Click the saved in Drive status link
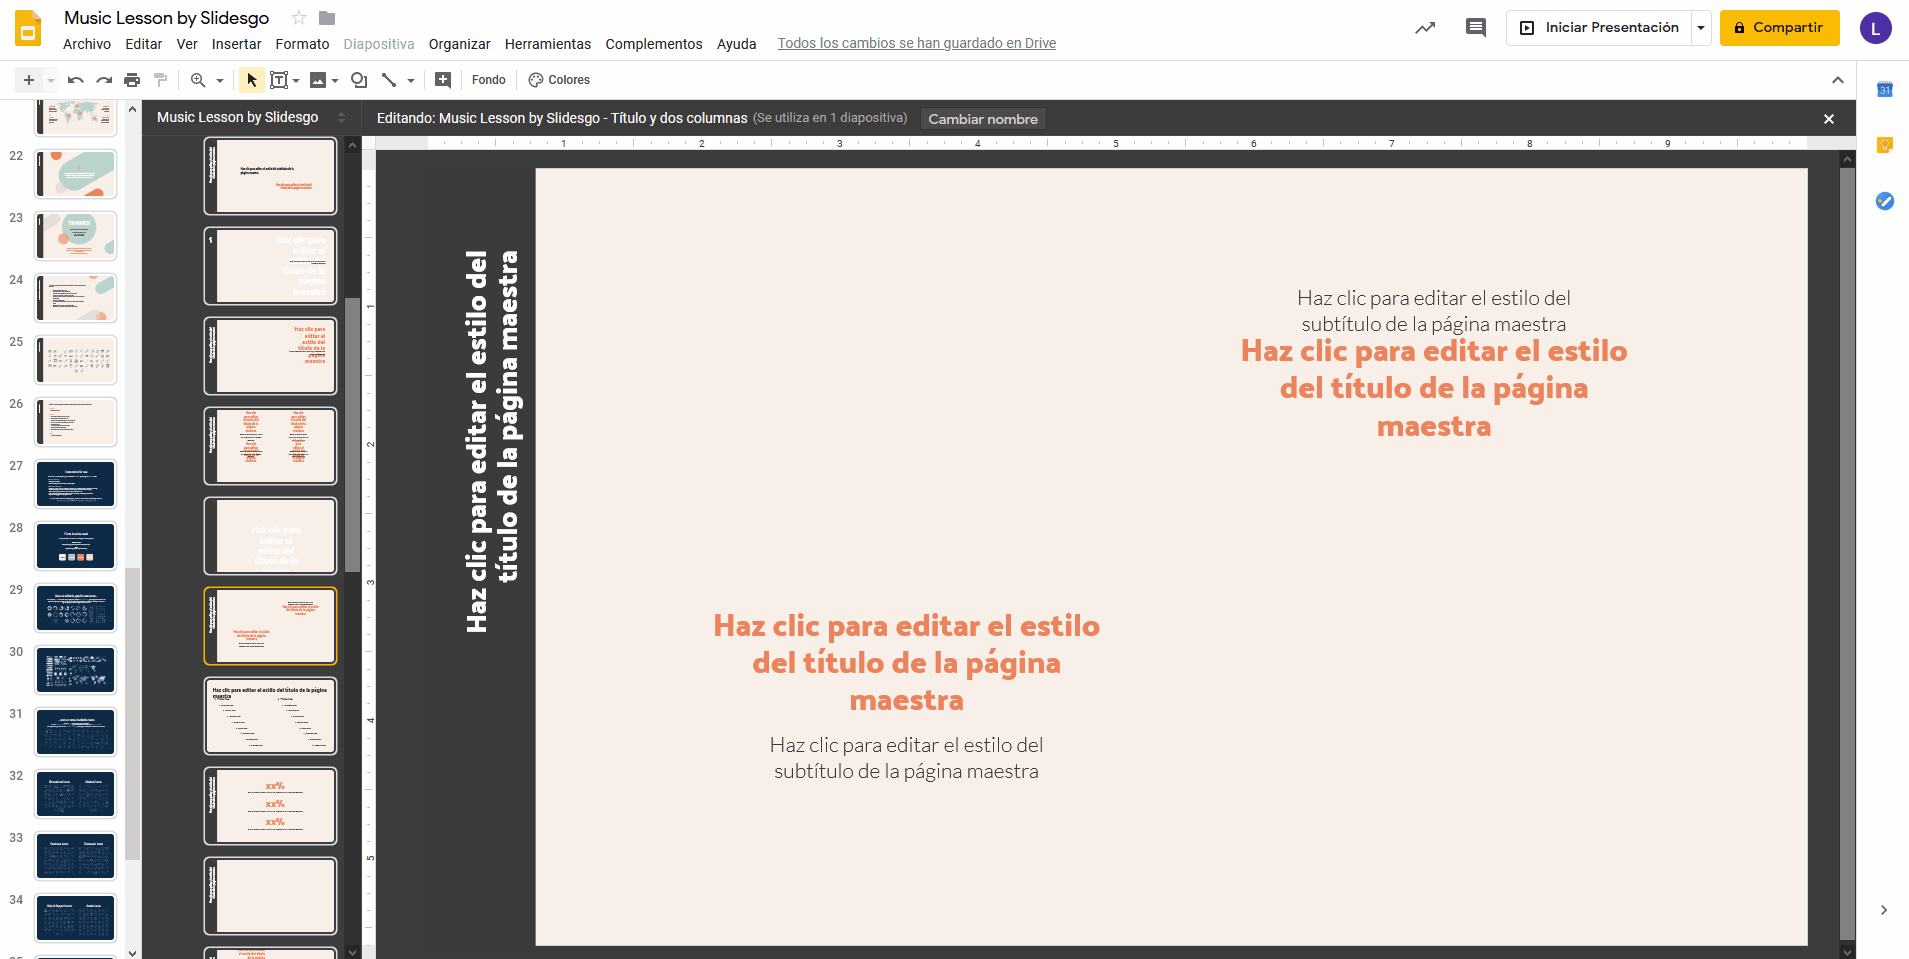 pyautogui.click(x=917, y=43)
